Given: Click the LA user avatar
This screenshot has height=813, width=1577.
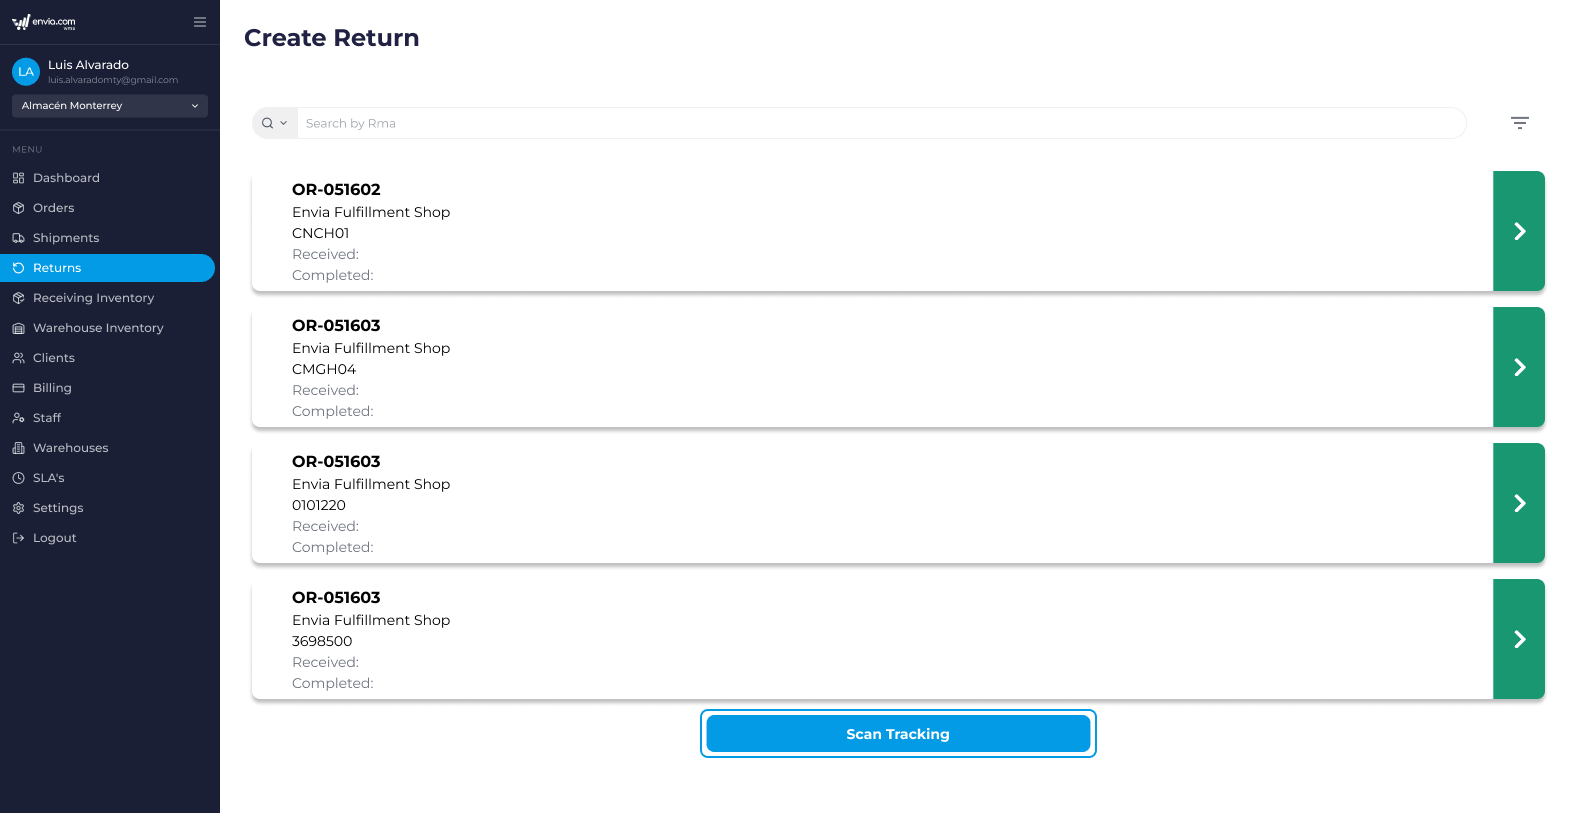Looking at the screenshot, I should point(26,72).
